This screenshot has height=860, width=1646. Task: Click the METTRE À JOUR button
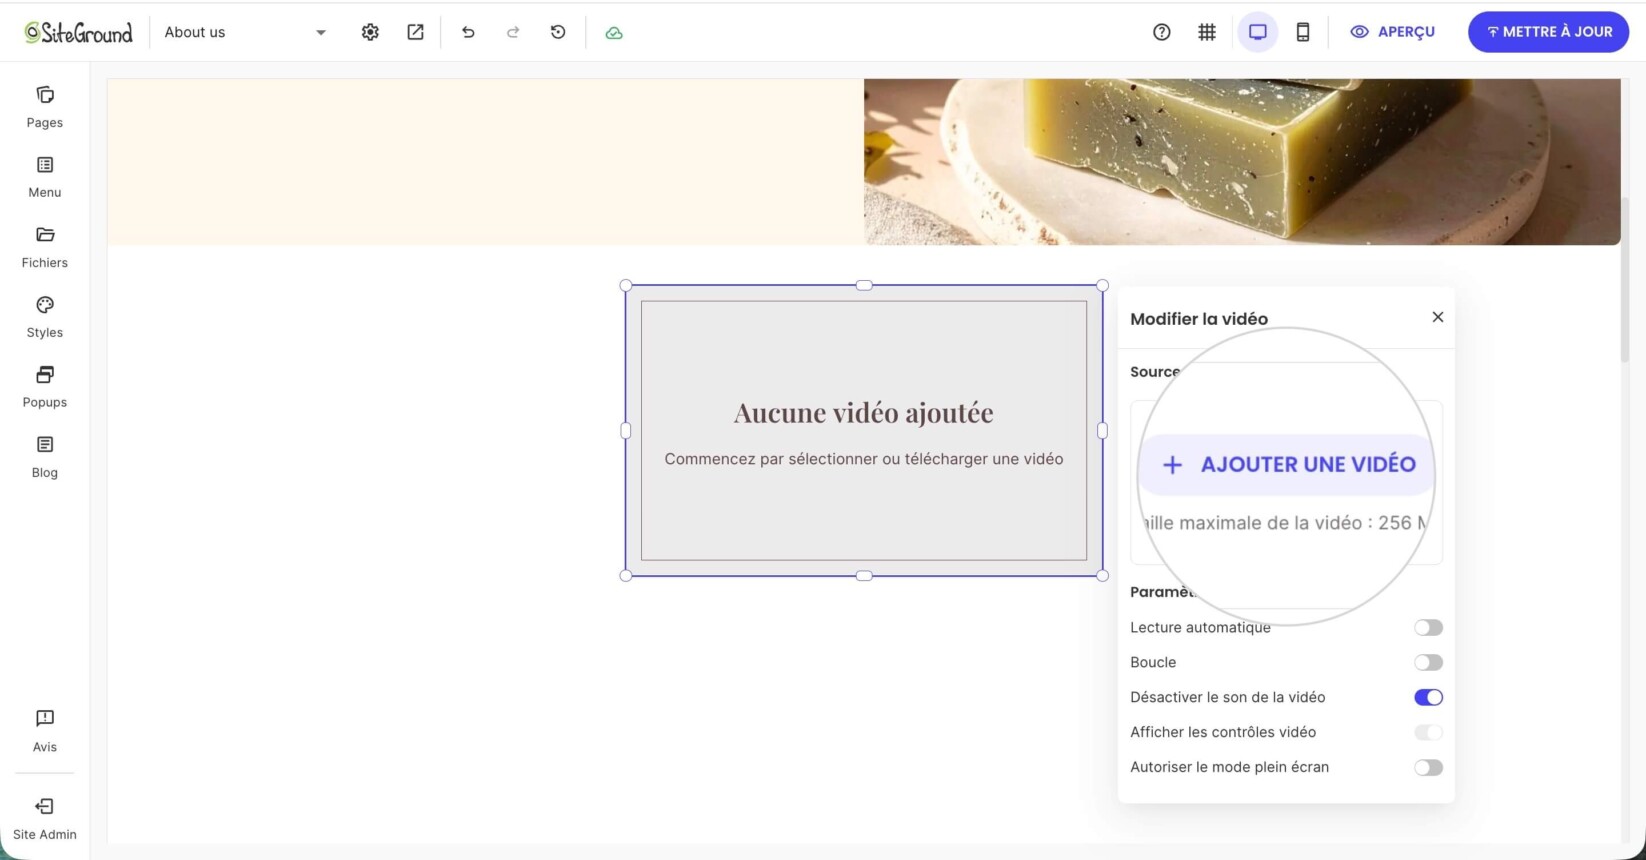(x=1548, y=32)
